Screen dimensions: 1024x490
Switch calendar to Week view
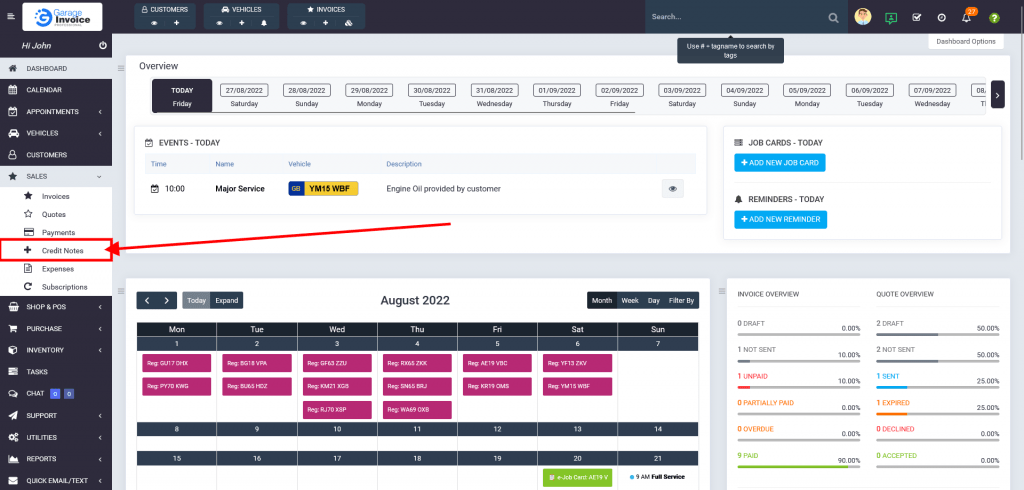point(630,300)
